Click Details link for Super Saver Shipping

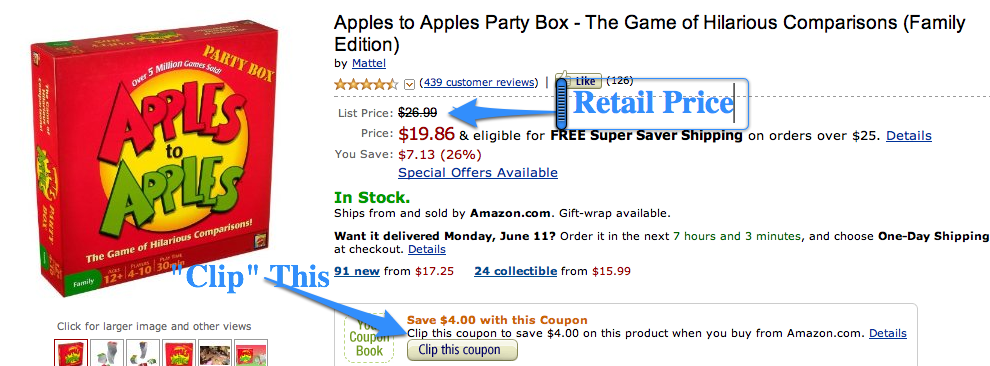coord(909,136)
